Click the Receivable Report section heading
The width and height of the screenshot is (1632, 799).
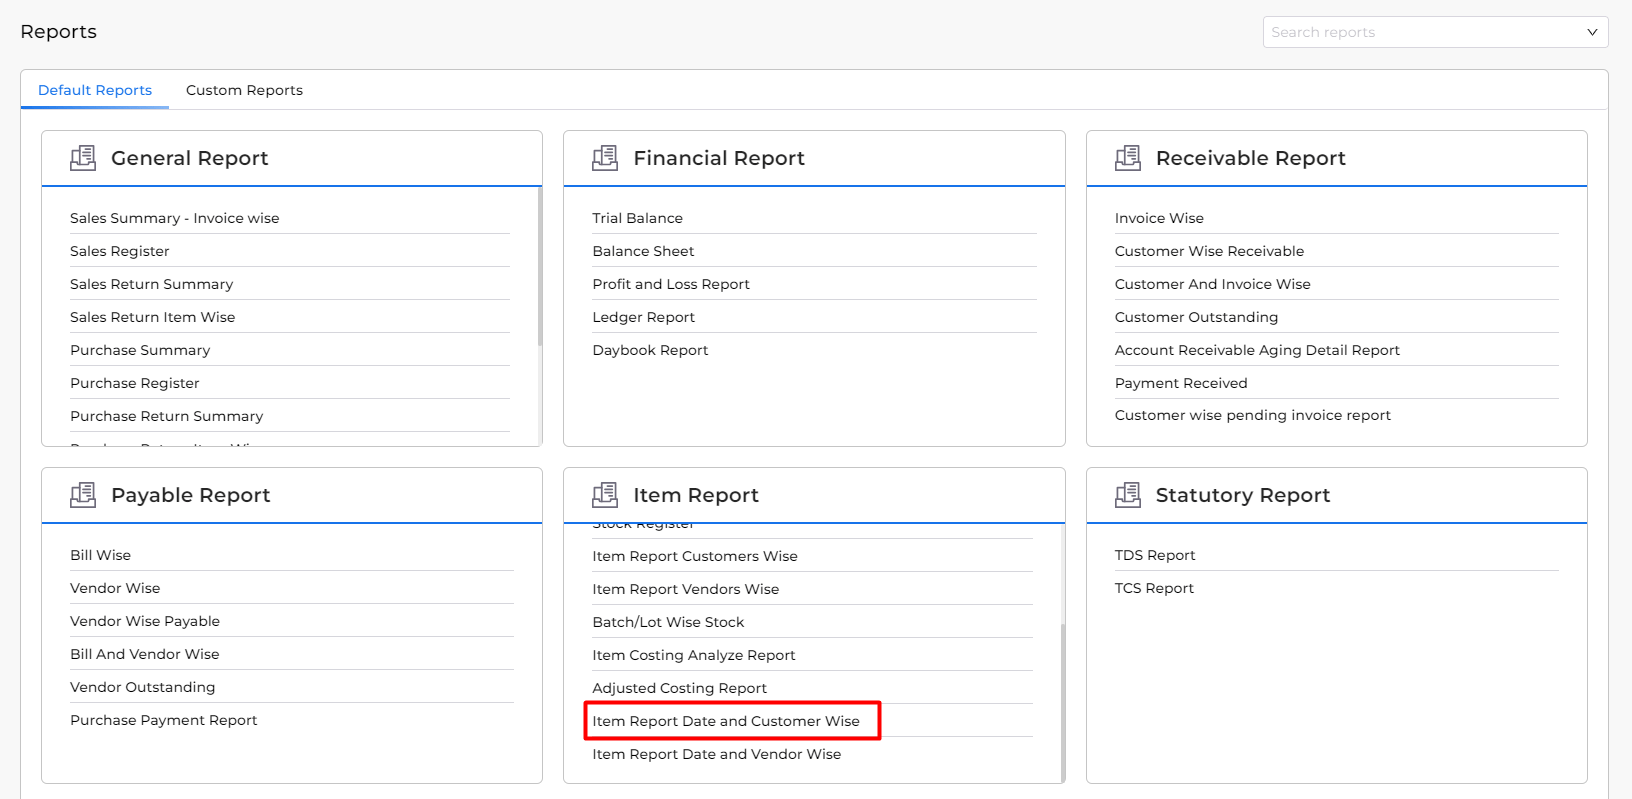click(1251, 158)
